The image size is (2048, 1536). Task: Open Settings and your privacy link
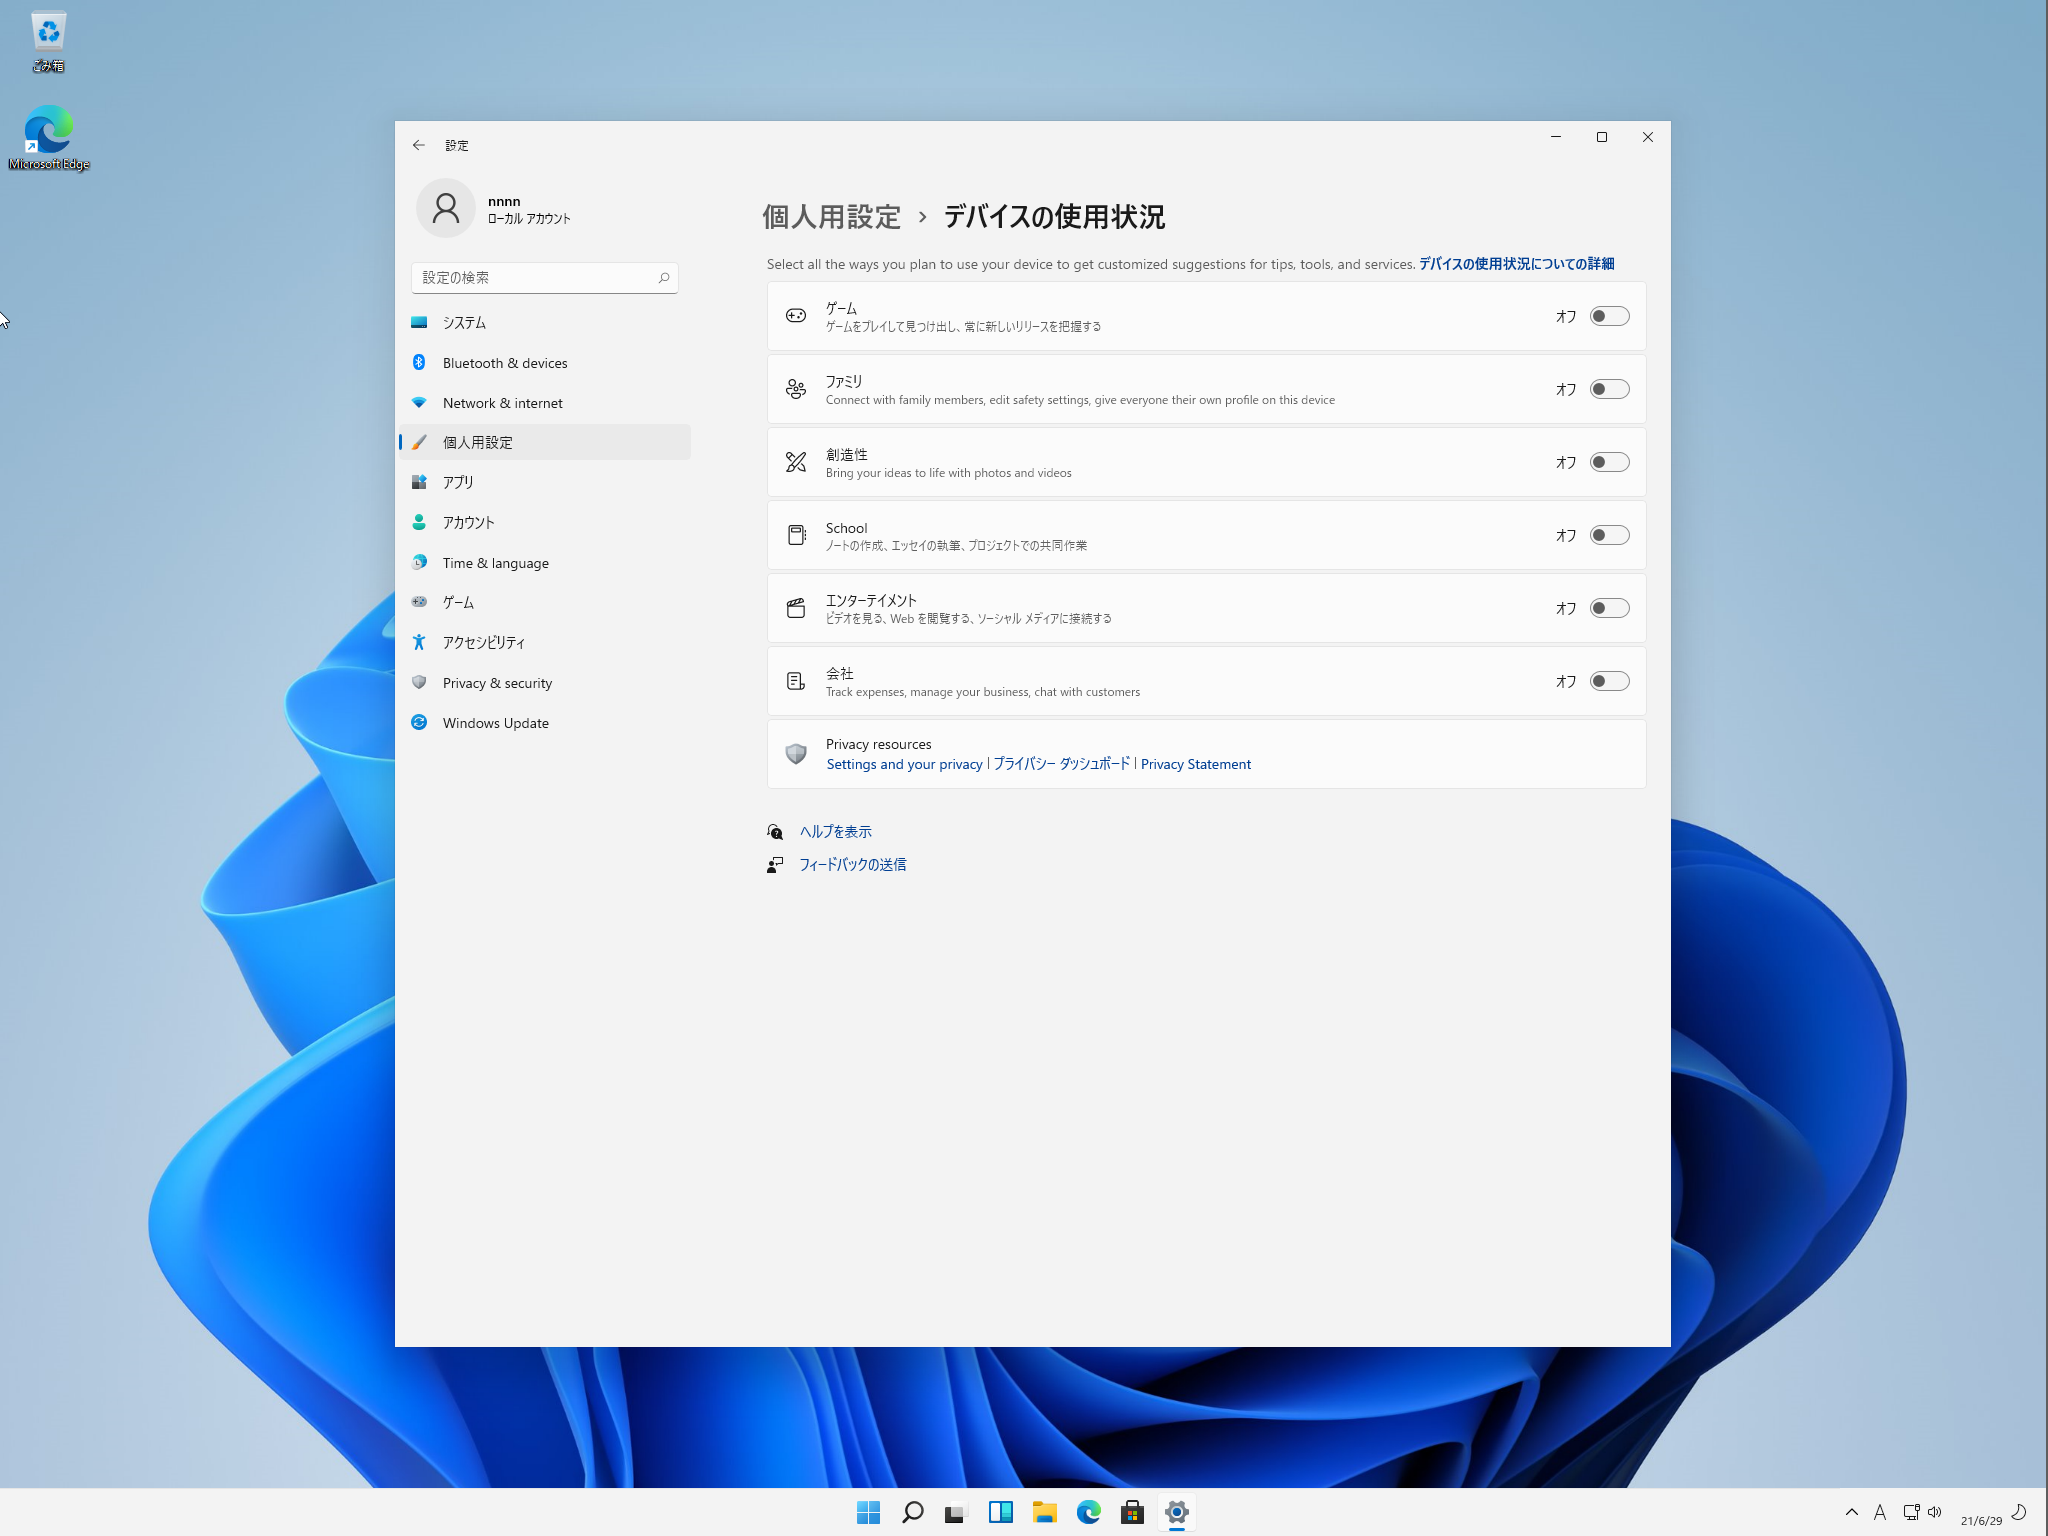tap(904, 764)
